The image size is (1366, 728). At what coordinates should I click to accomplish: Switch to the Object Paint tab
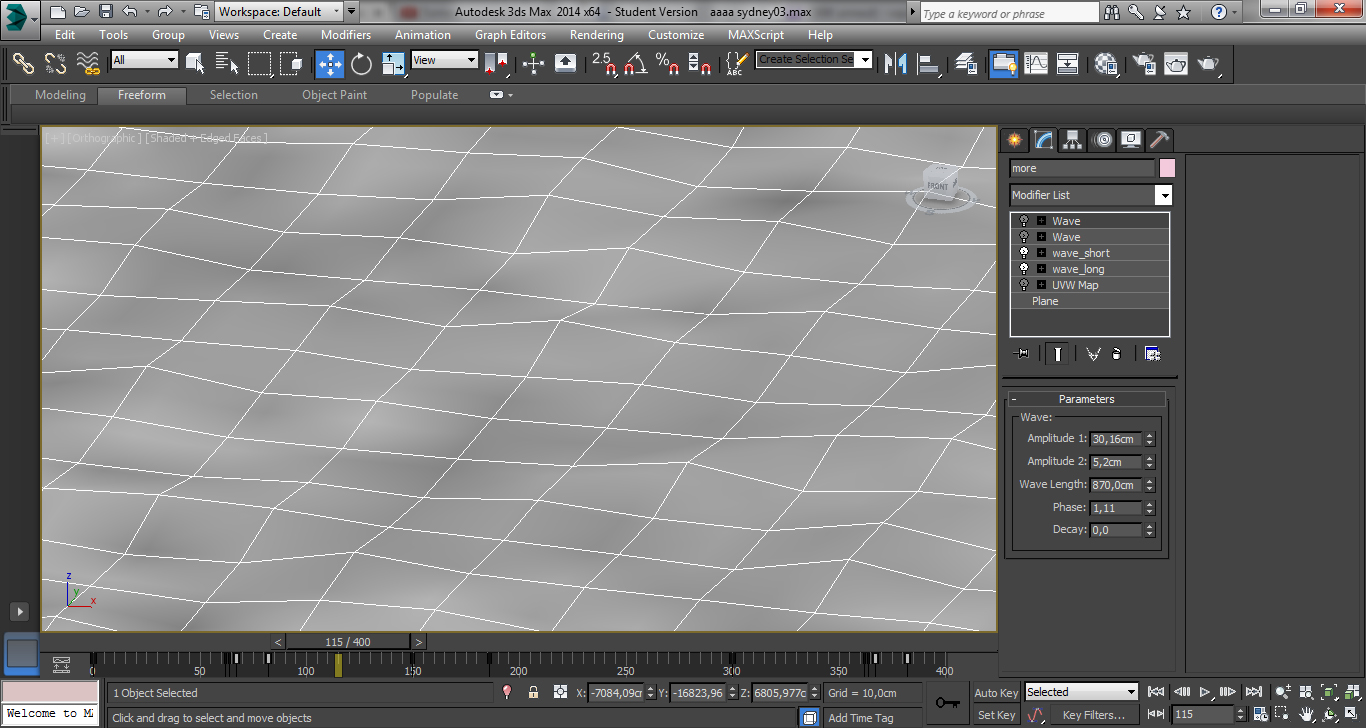coord(334,95)
